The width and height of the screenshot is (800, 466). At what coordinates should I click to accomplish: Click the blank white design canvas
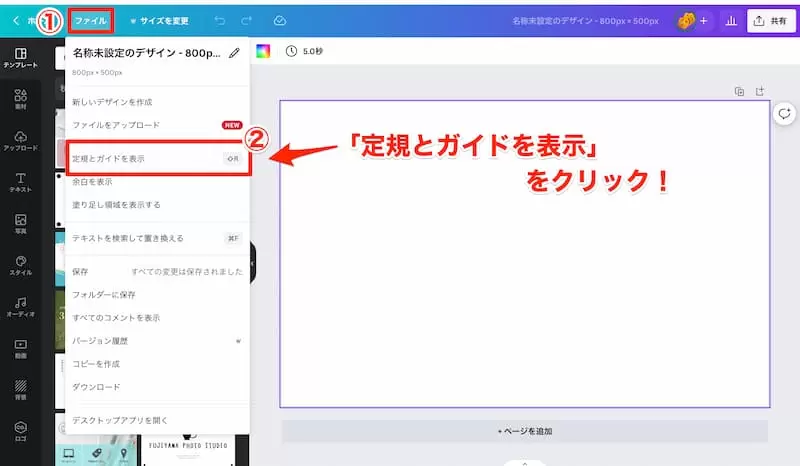coord(525,254)
